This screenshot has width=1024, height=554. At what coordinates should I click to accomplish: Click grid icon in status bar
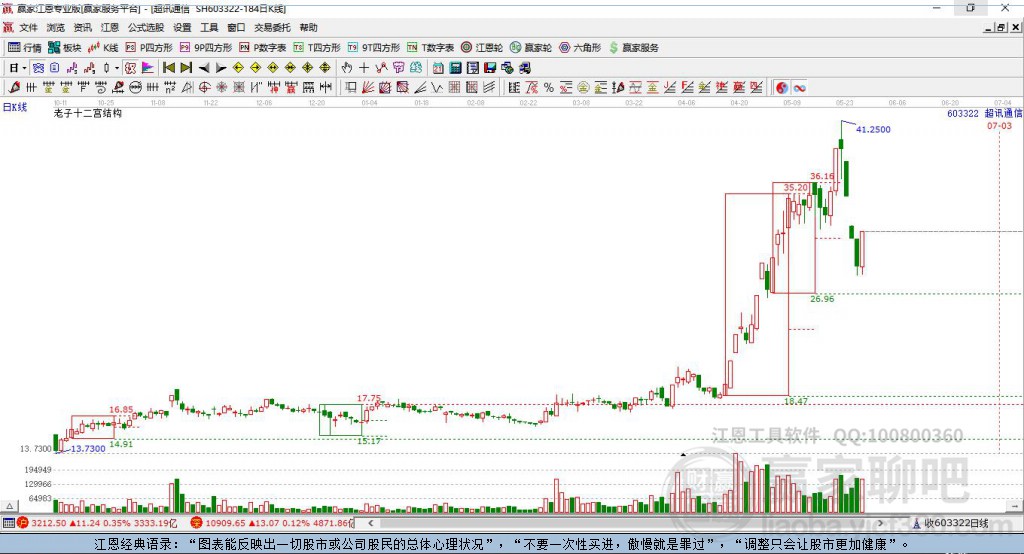click(x=8, y=523)
